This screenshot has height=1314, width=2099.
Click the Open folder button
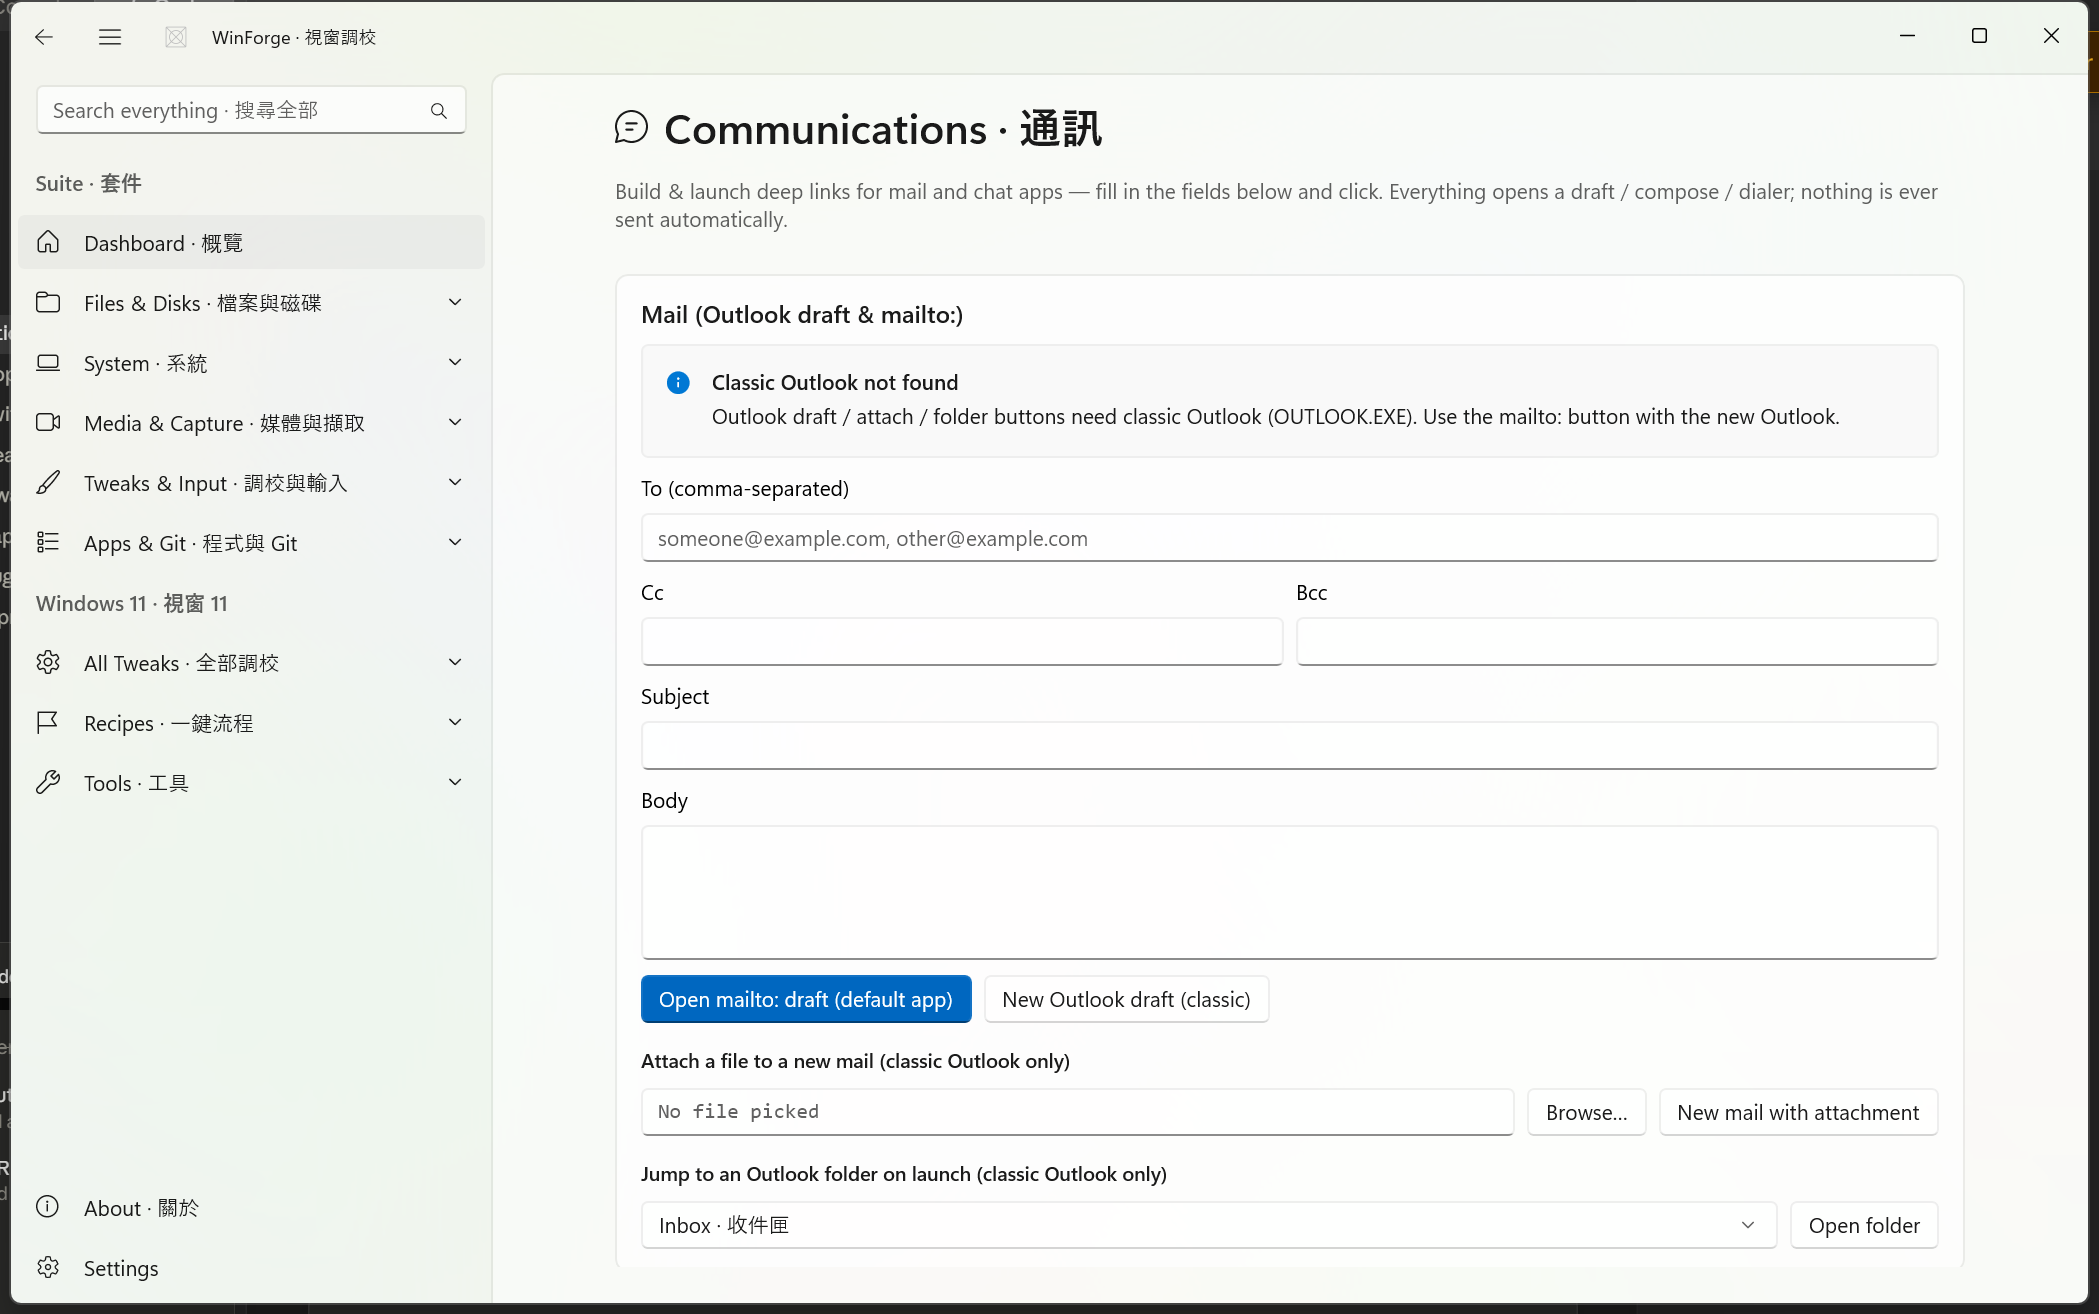(1864, 1225)
